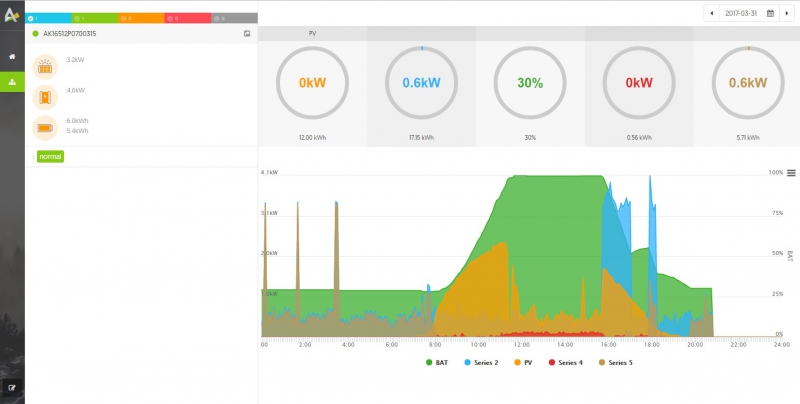Click the PV column header
The height and width of the screenshot is (404, 800).
click(x=312, y=34)
